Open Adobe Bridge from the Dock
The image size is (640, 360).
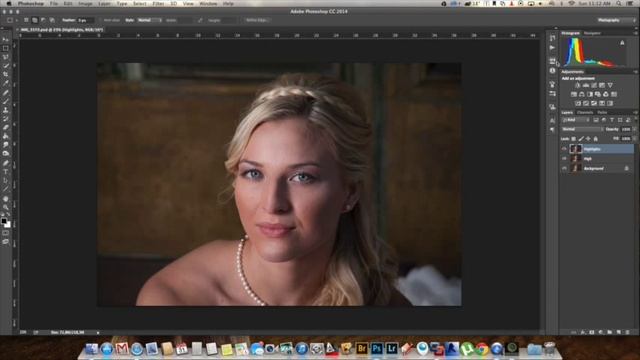[x=362, y=349]
